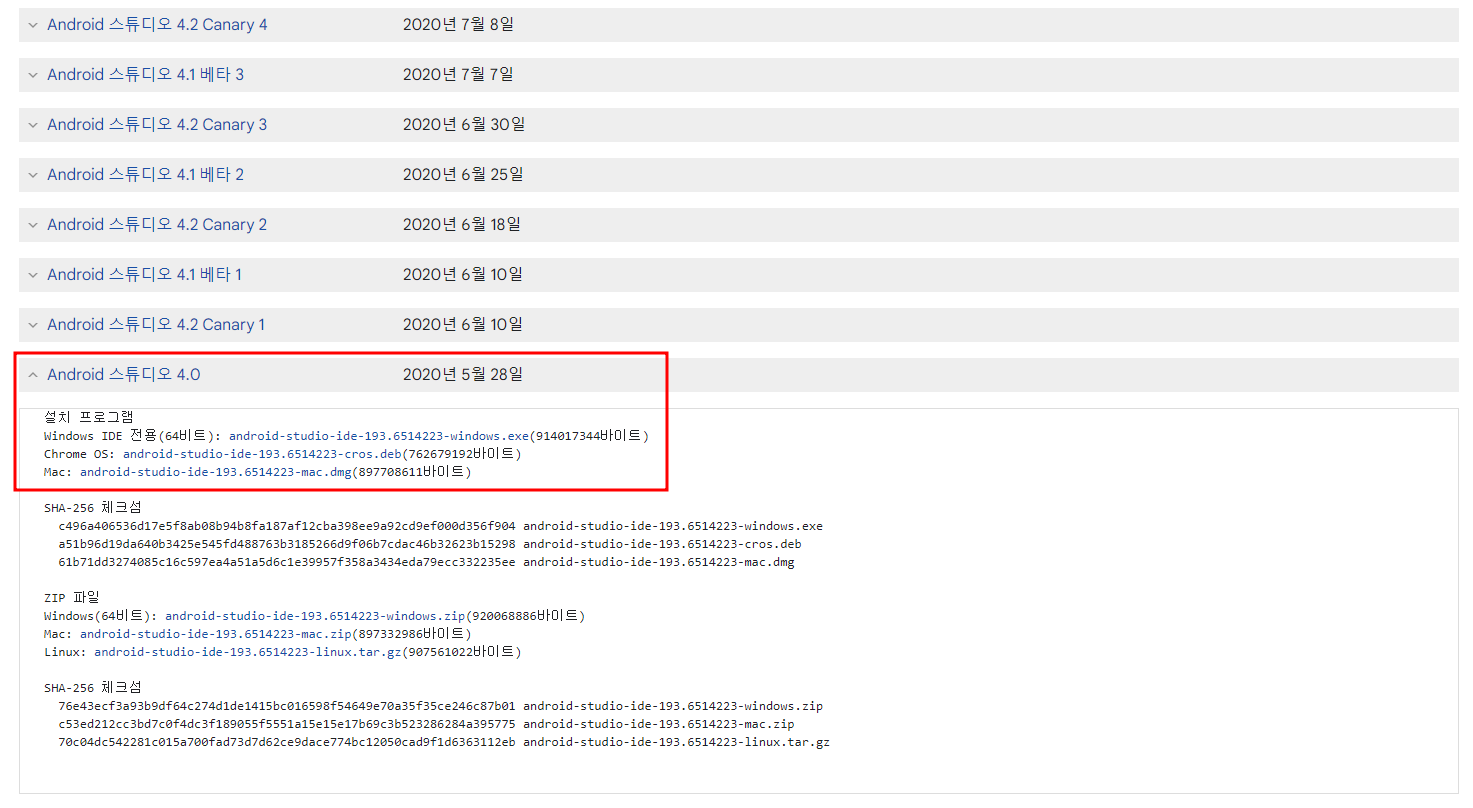Click the date 2020년 7월 7일
Image resolution: width=1473 pixels, height=808 pixels.
[x=458, y=75]
